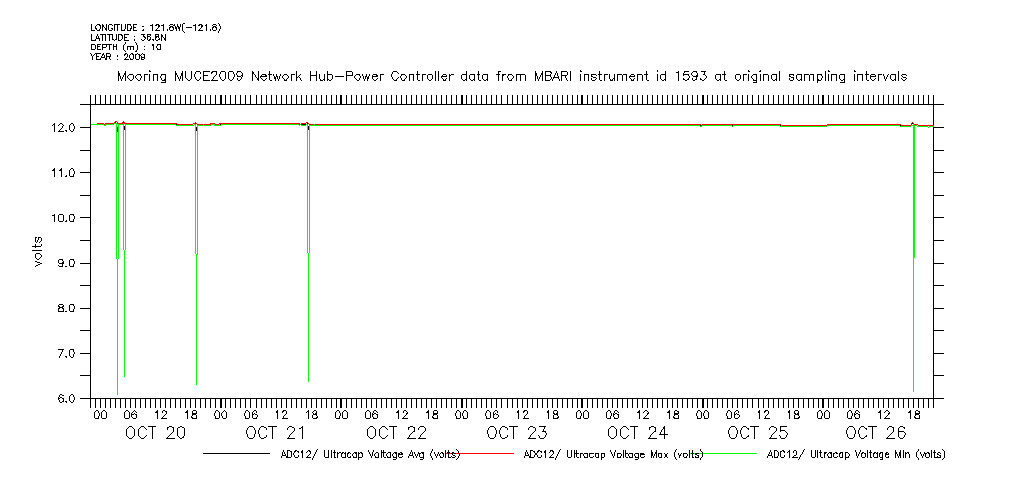Pick the OCT 23 date label
This screenshot has width=1009, height=504.
tap(516, 433)
